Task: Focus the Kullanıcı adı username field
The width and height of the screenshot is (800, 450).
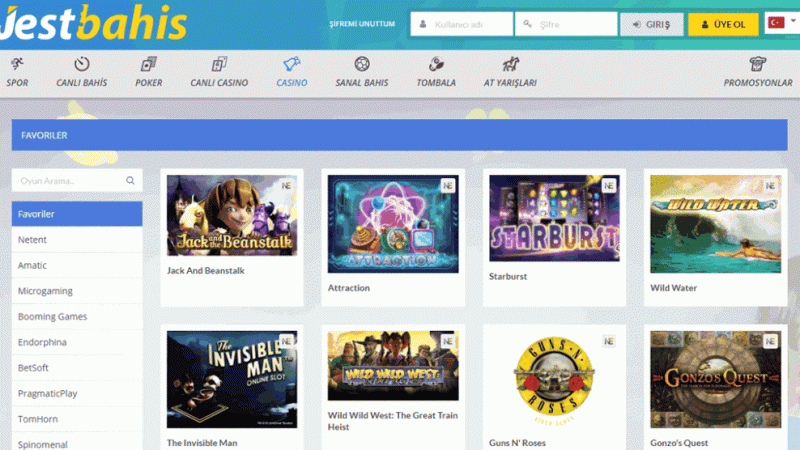Action: tap(462, 24)
